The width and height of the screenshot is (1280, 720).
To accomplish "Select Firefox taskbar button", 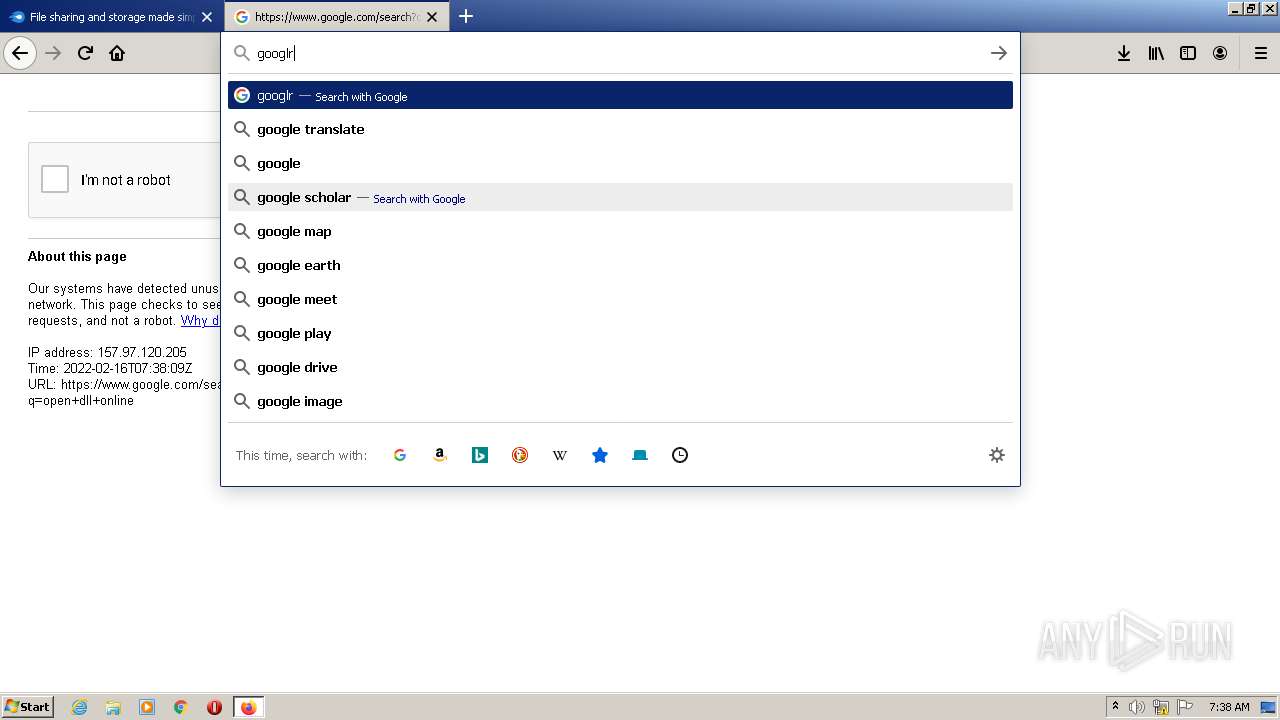I will (x=248, y=707).
